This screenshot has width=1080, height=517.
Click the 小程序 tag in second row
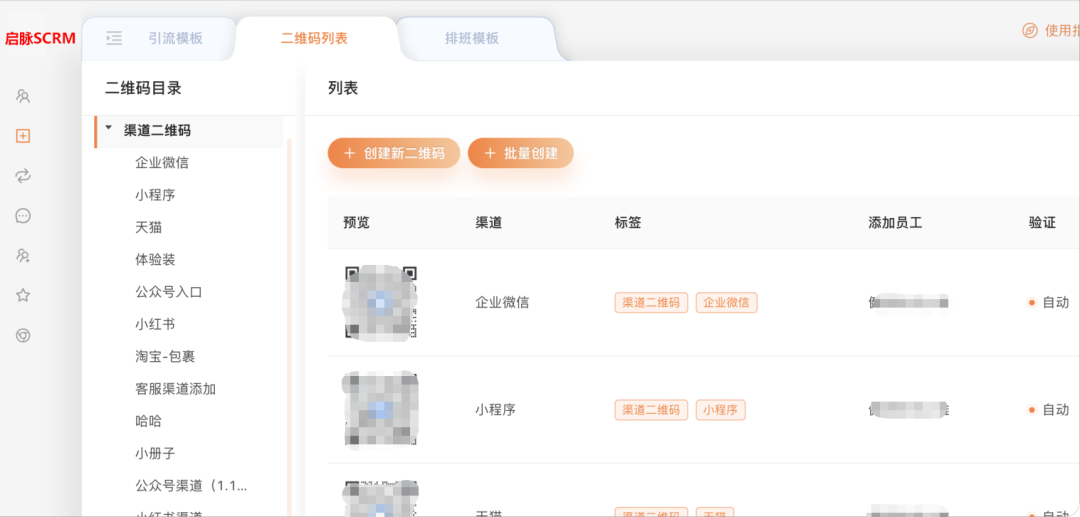720,410
